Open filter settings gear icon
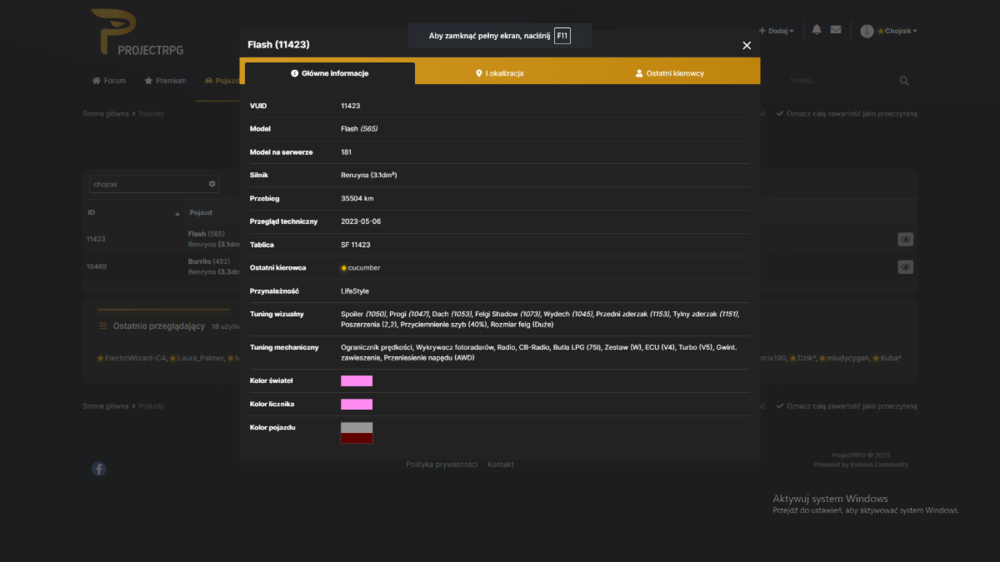 [x=212, y=184]
